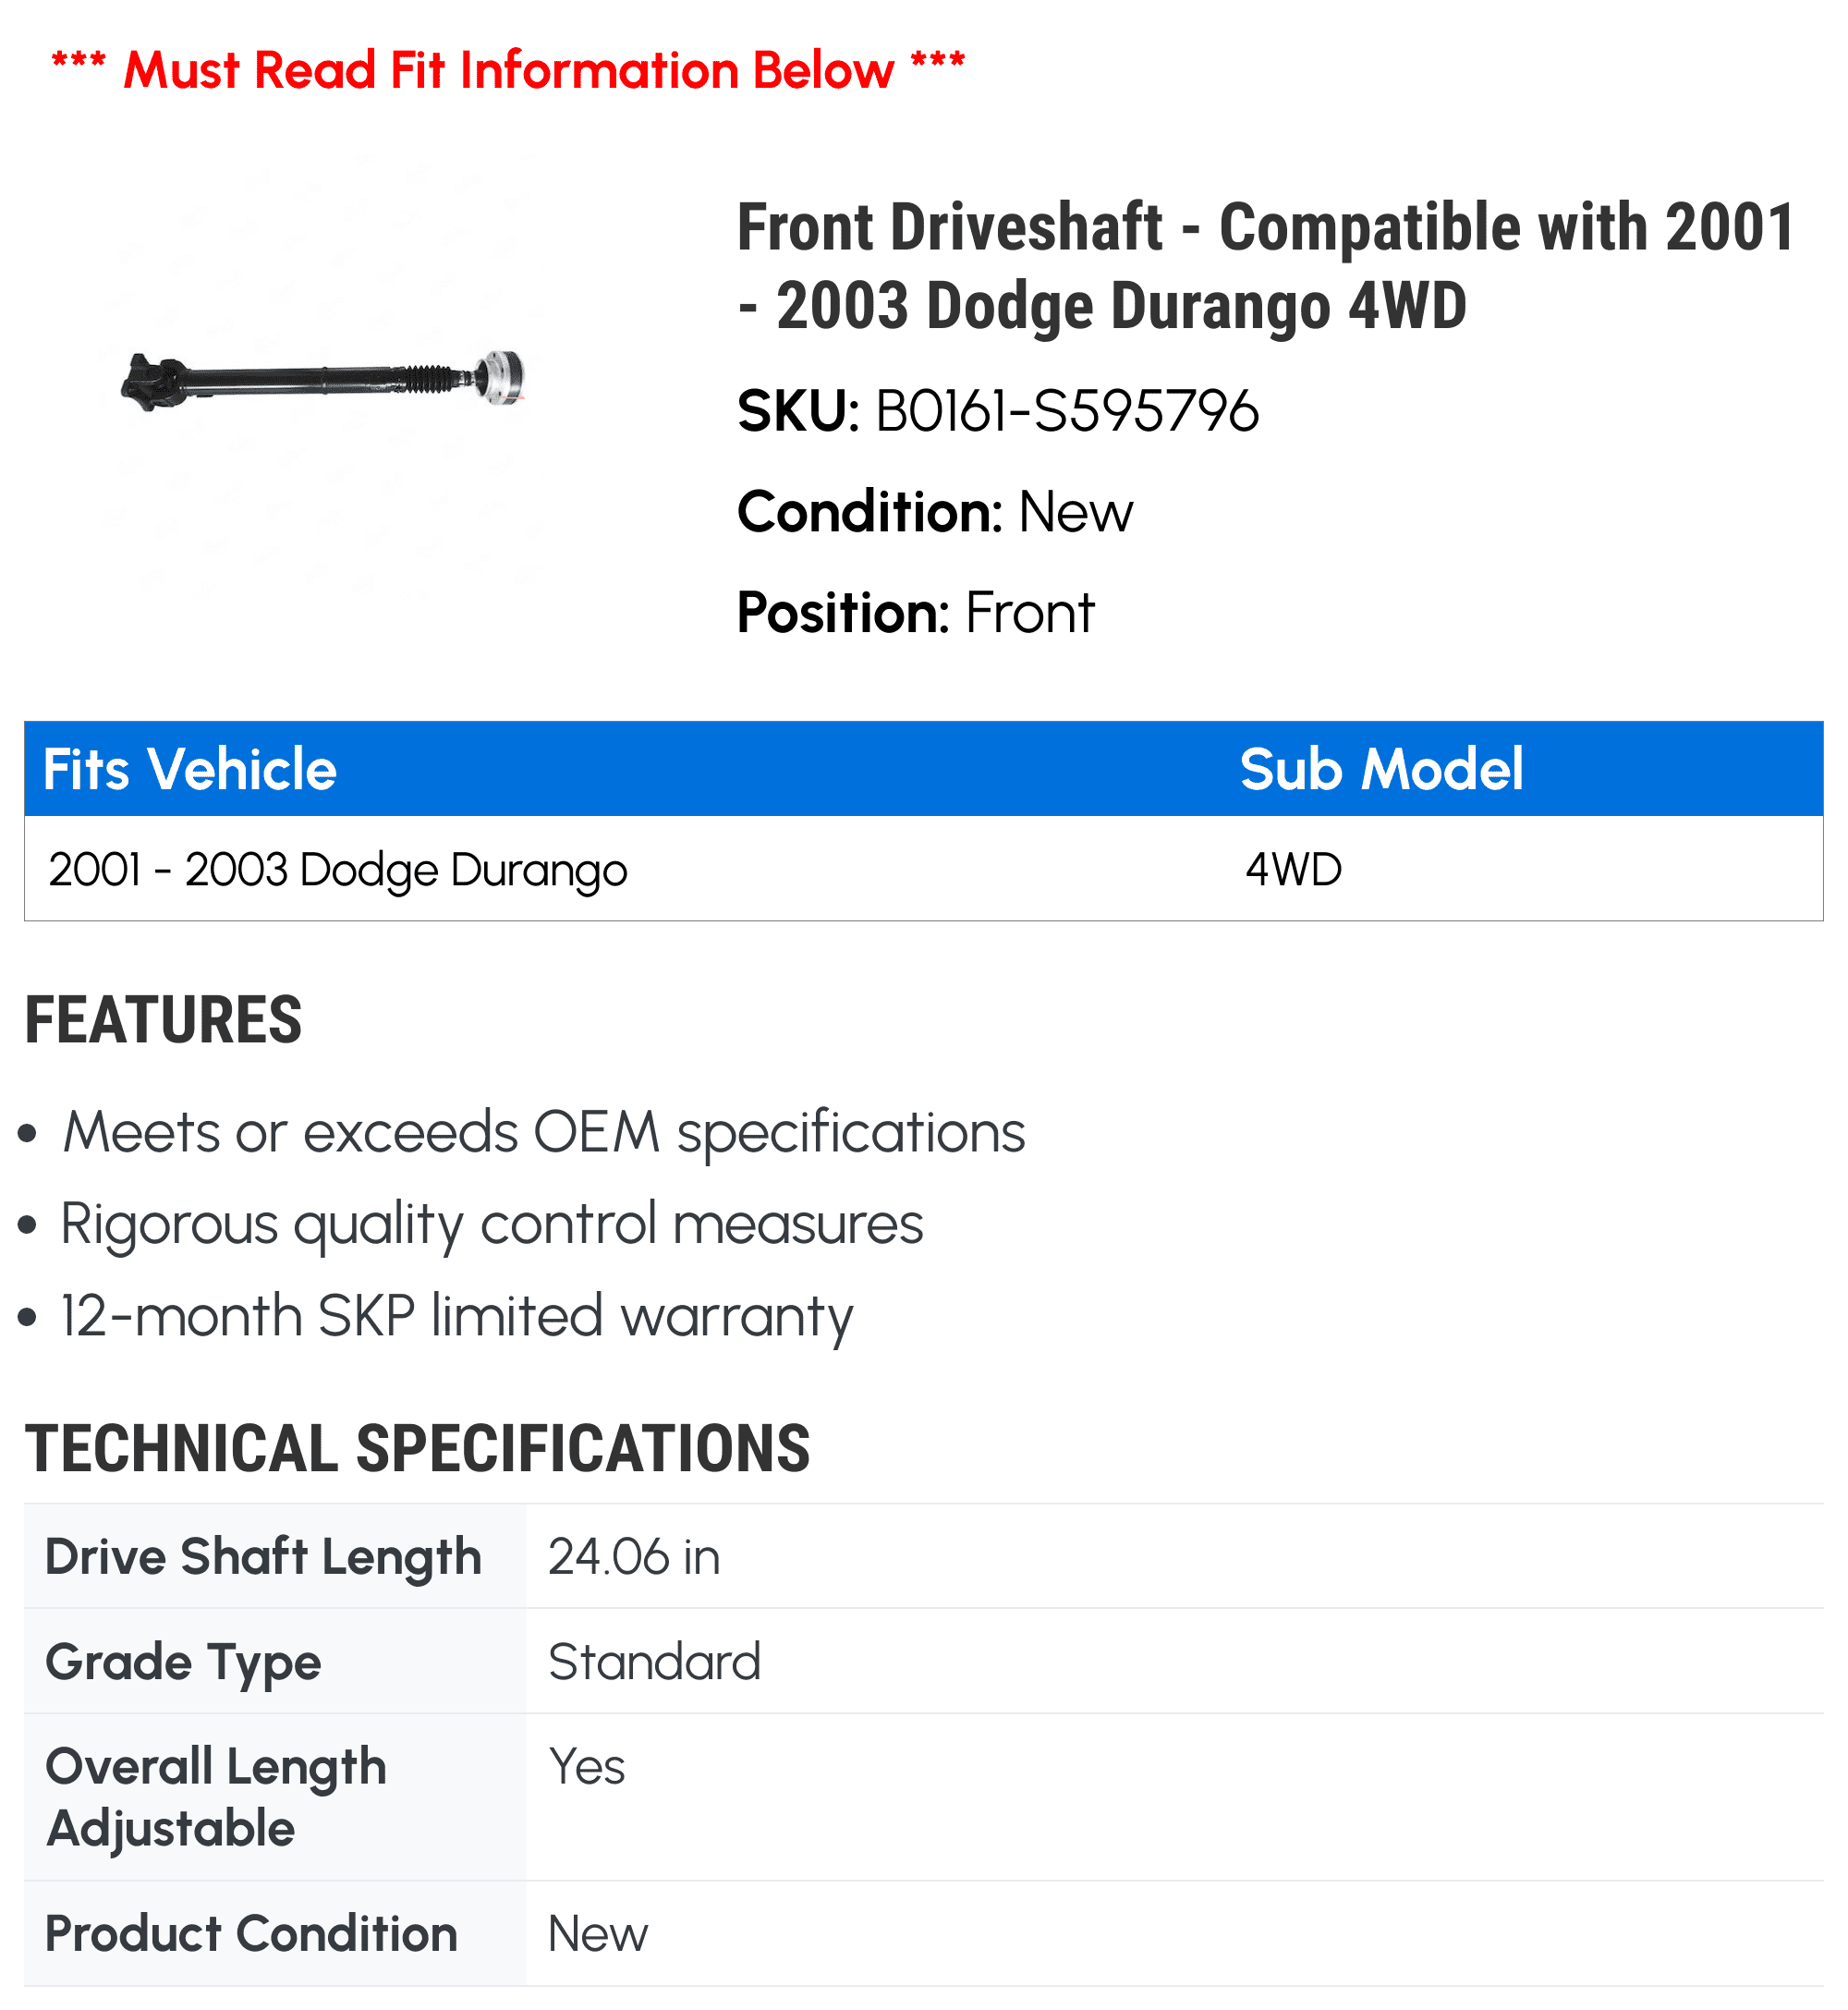Select the 2001 - 2003 Dodge Durango cell
Viewport: 1848px width, 2010px height.
[x=338, y=869]
